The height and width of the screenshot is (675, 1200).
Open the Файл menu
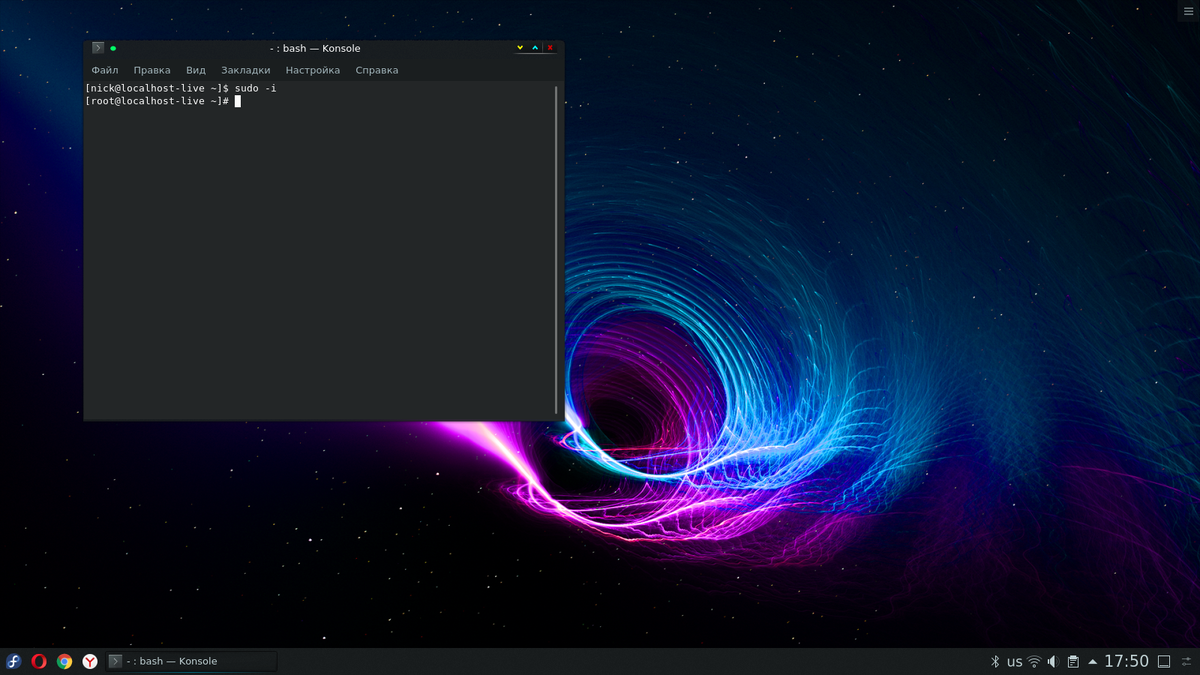(x=105, y=70)
